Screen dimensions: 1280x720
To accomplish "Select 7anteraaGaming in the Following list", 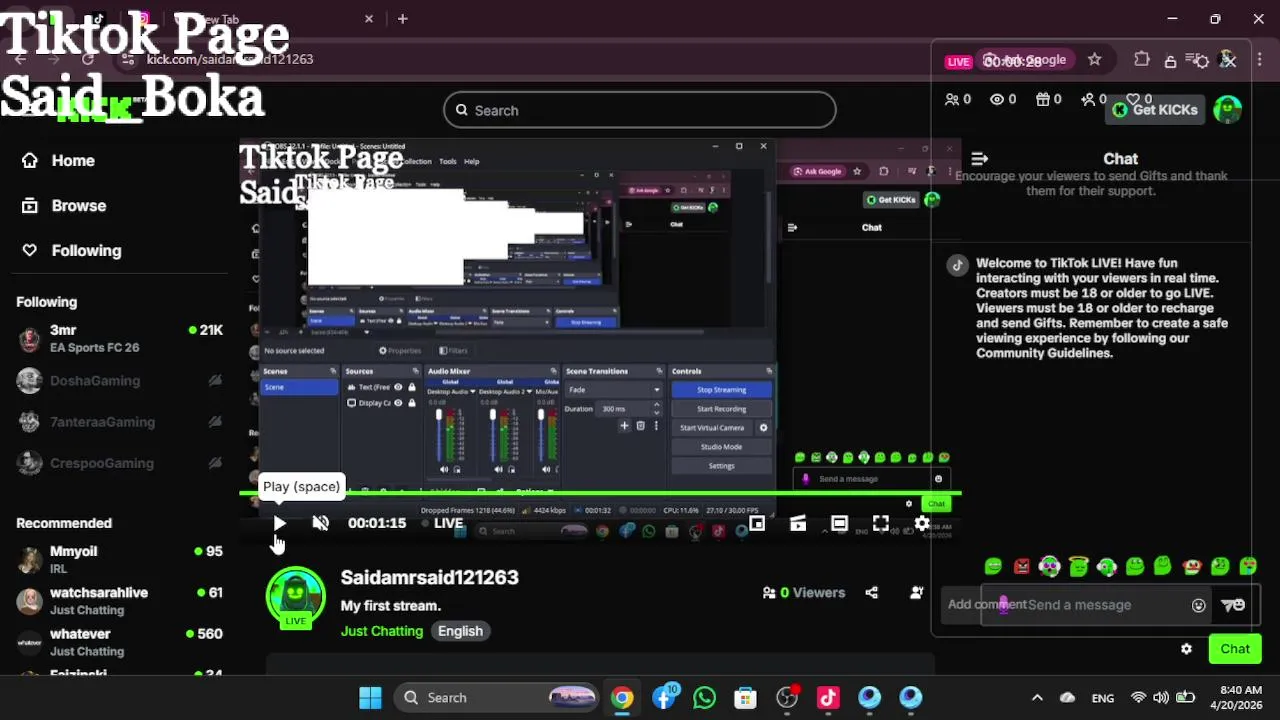I will click(120, 422).
